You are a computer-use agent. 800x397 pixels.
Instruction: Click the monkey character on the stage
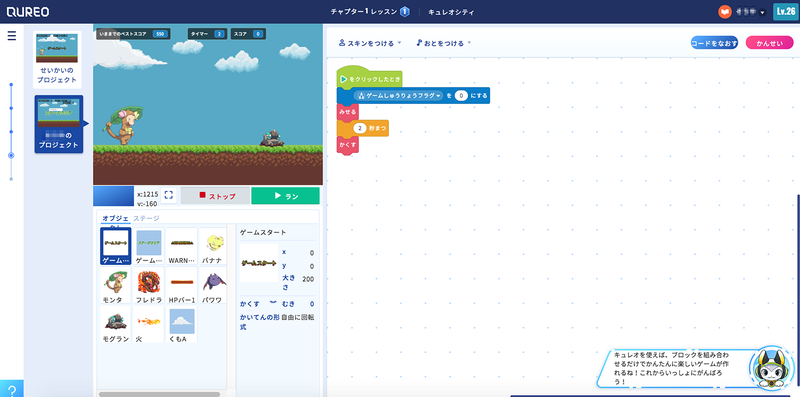(123, 125)
